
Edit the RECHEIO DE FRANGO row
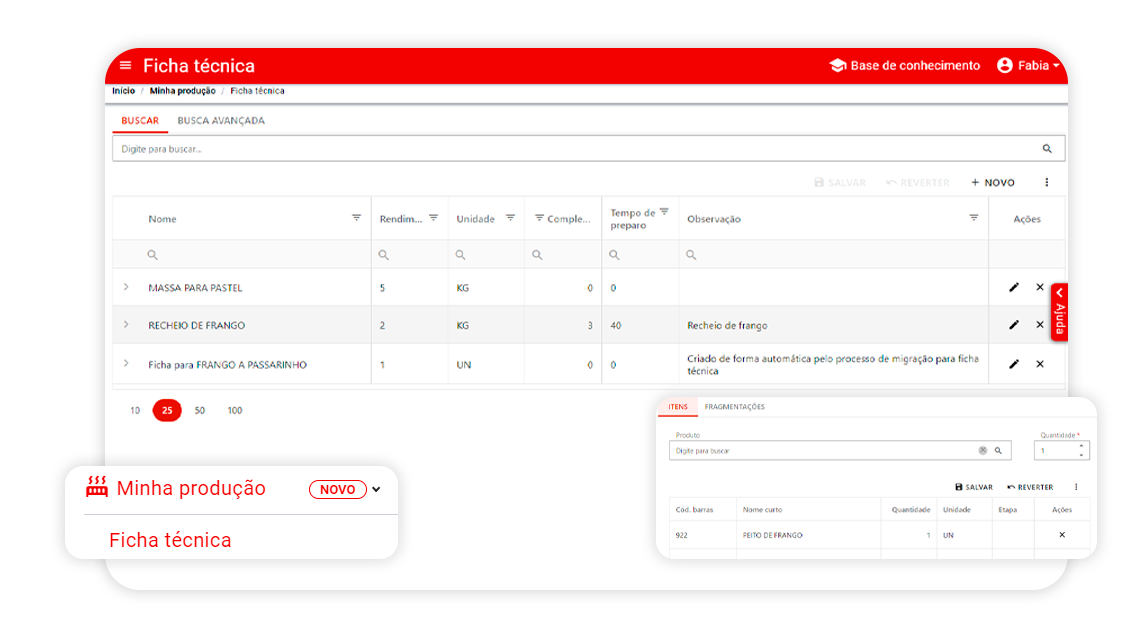[1014, 325]
